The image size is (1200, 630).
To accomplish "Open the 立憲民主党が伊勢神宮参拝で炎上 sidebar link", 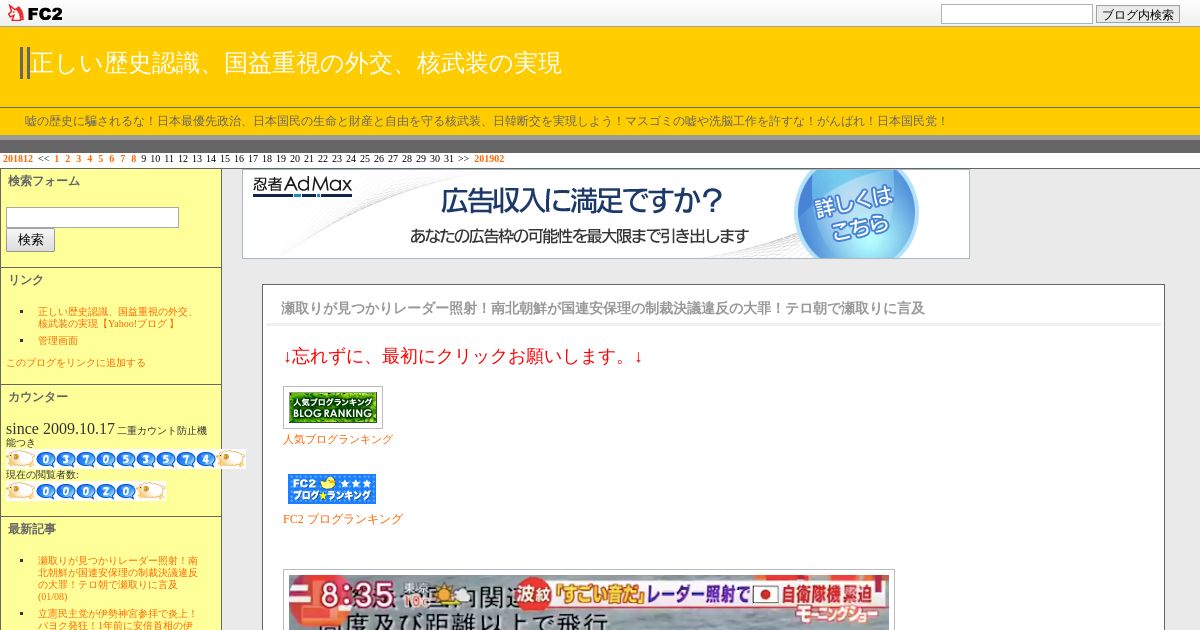I will coord(118,619).
